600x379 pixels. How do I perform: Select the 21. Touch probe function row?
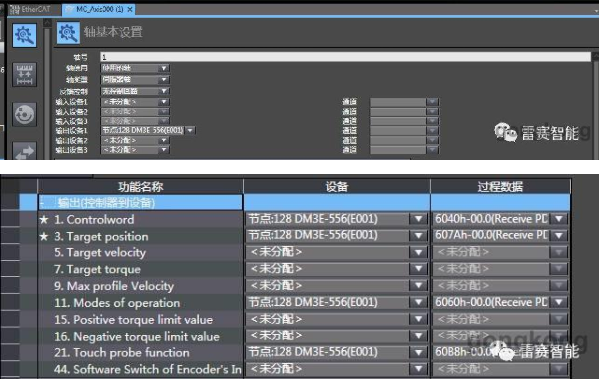(x=140, y=353)
